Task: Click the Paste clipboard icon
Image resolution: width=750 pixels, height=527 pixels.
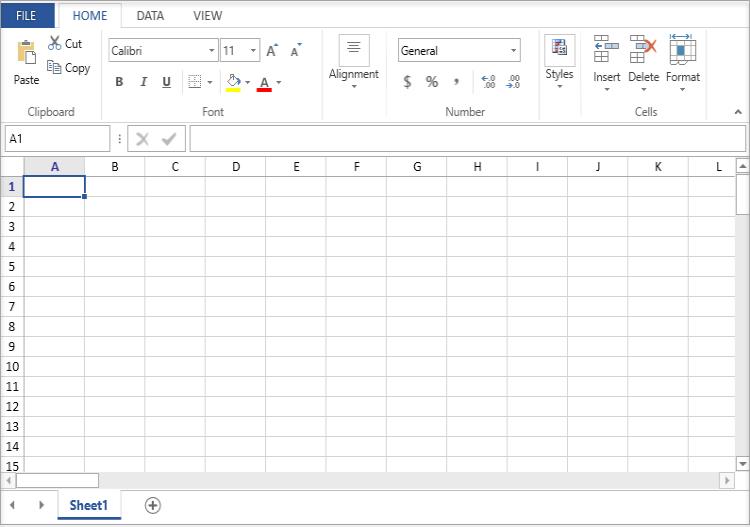Action: (x=27, y=53)
